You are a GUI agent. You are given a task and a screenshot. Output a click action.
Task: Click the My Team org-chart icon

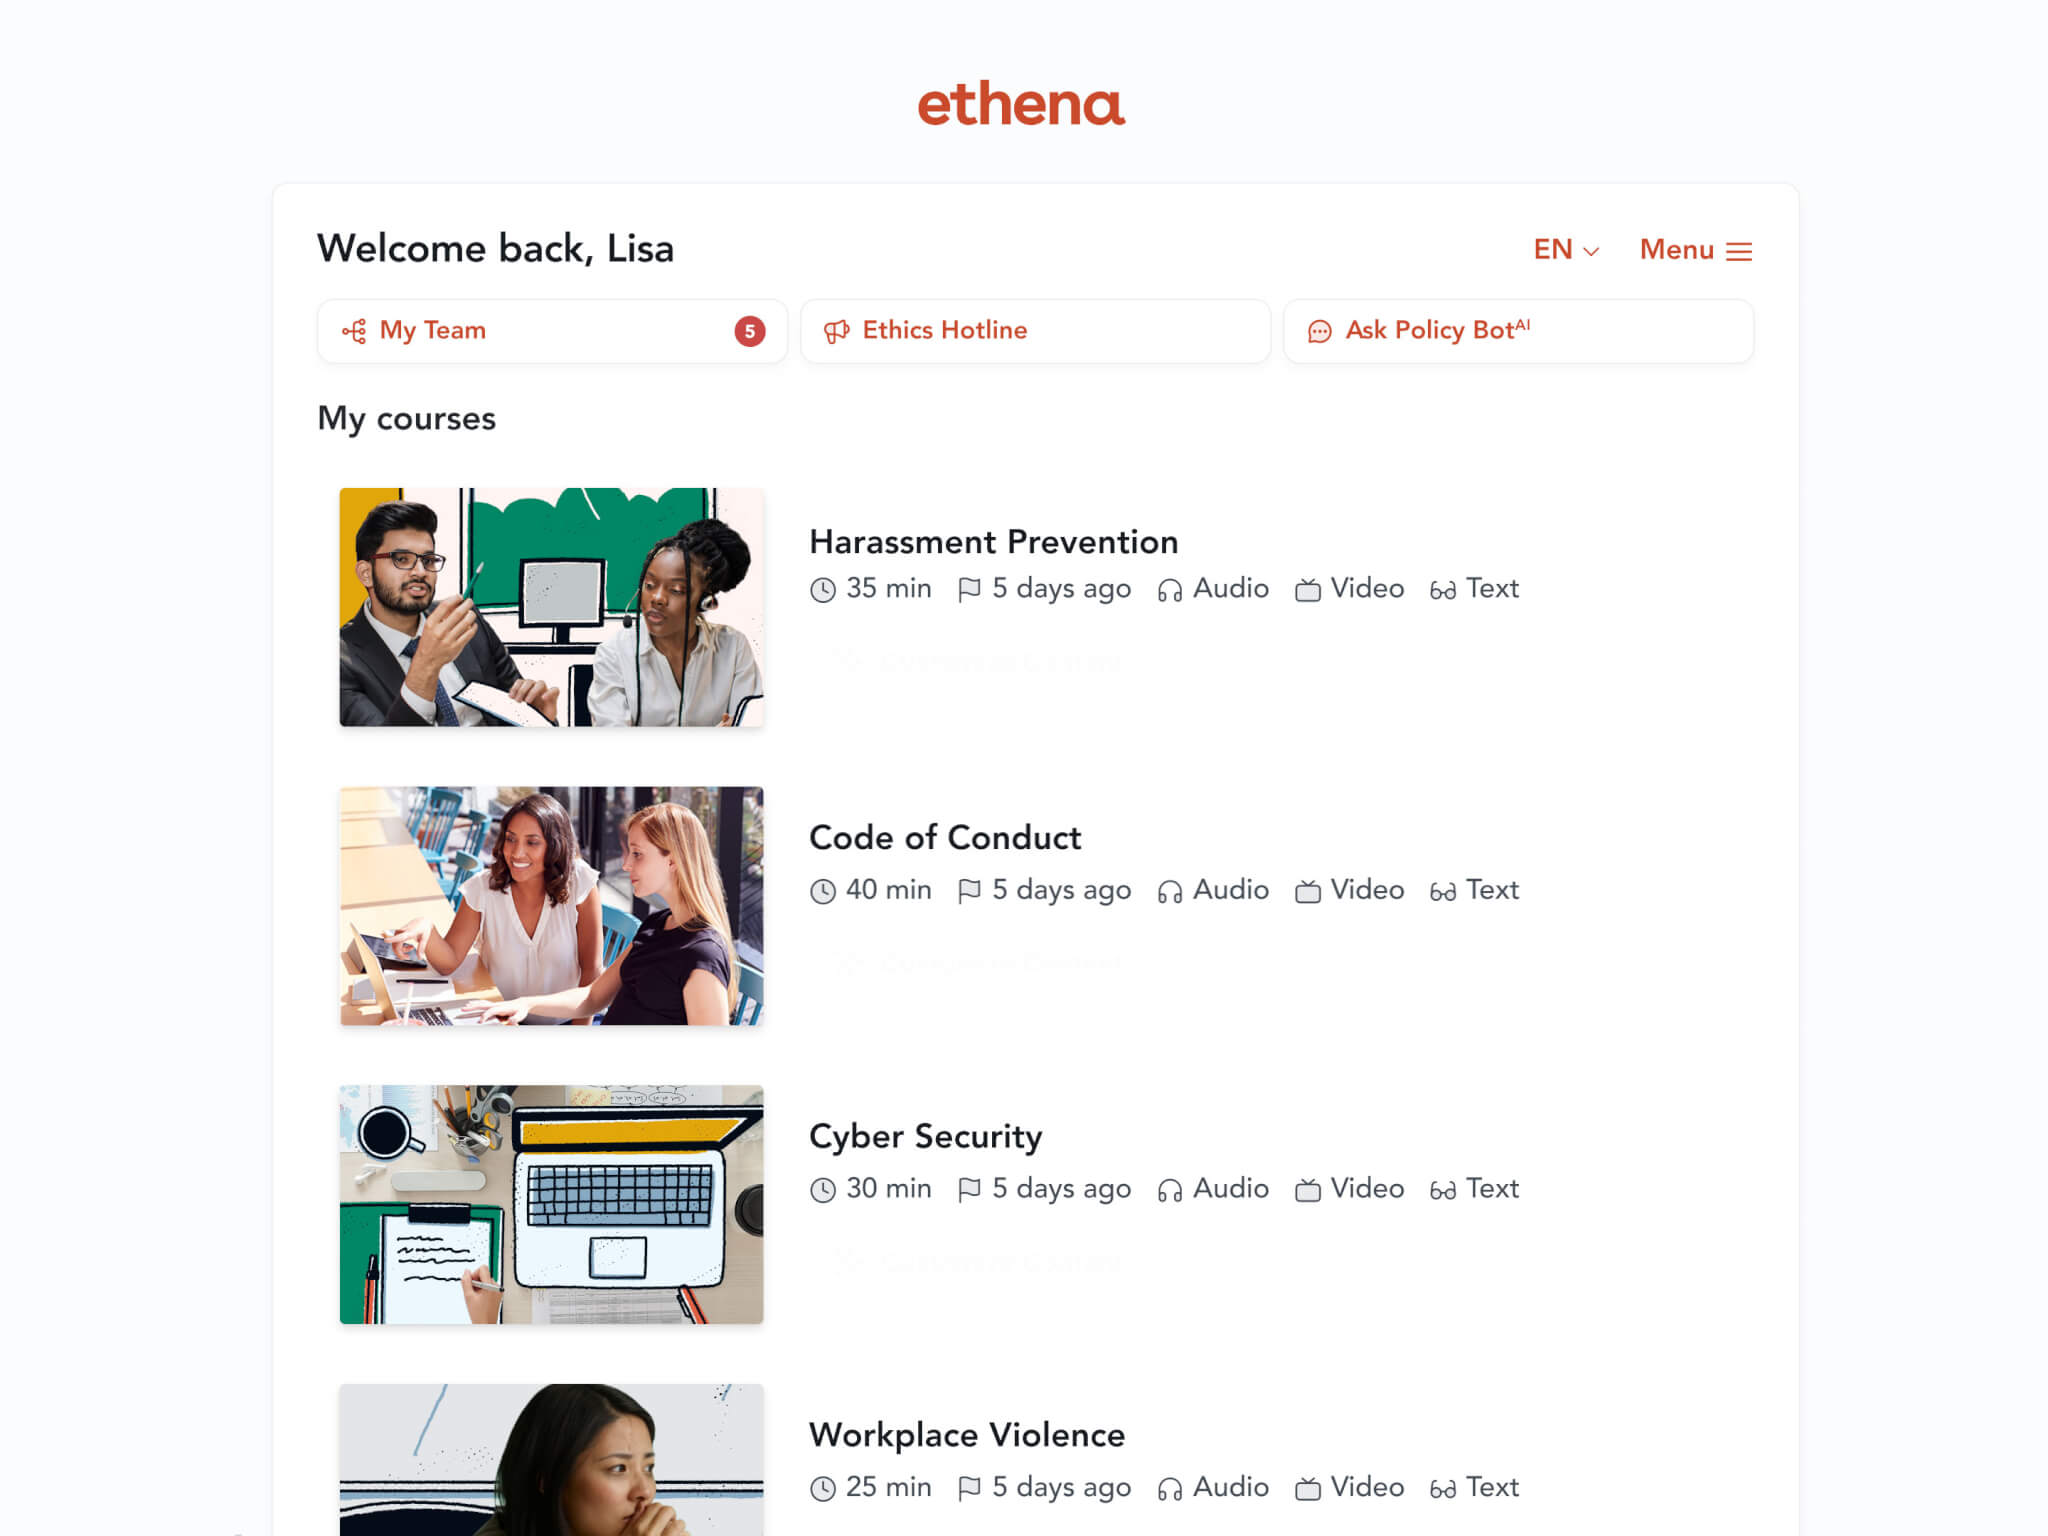[x=354, y=331]
